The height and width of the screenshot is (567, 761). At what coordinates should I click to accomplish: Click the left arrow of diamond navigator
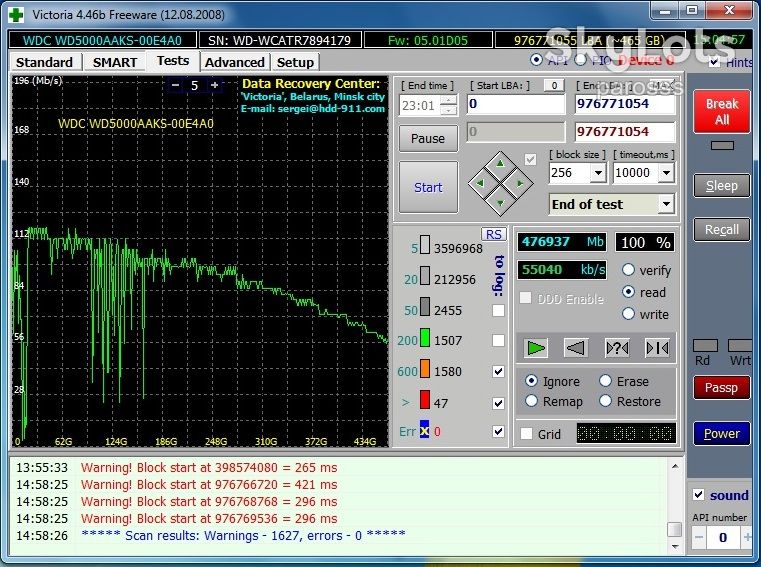480,183
